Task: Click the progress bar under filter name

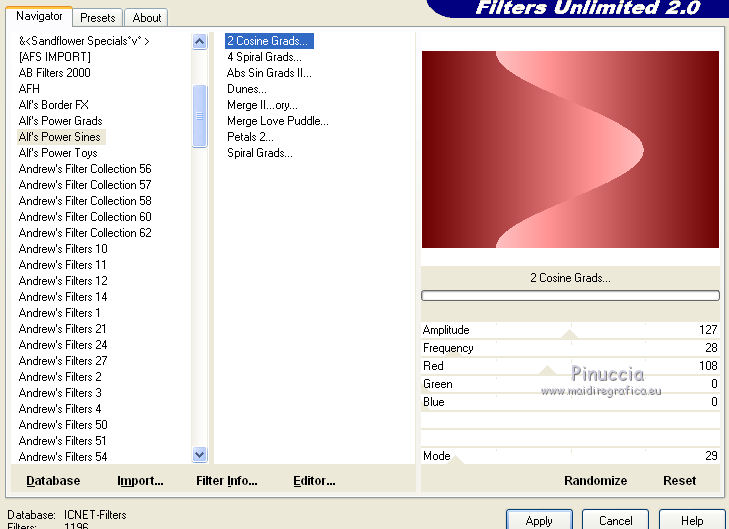Action: 570,295
